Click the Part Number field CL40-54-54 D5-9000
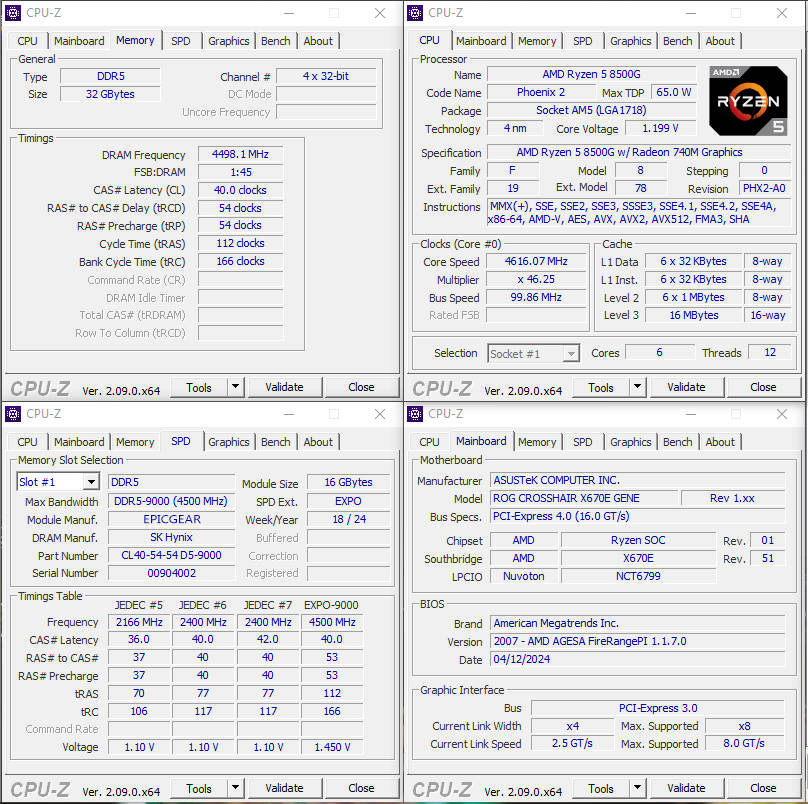 coord(171,555)
